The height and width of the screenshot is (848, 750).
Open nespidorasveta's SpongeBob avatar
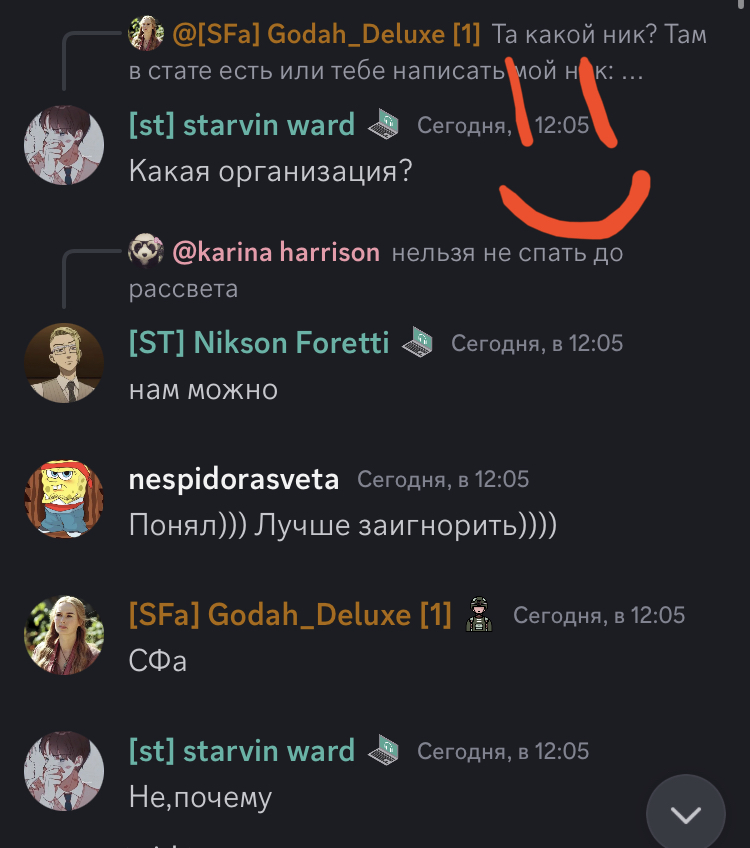coord(64,499)
